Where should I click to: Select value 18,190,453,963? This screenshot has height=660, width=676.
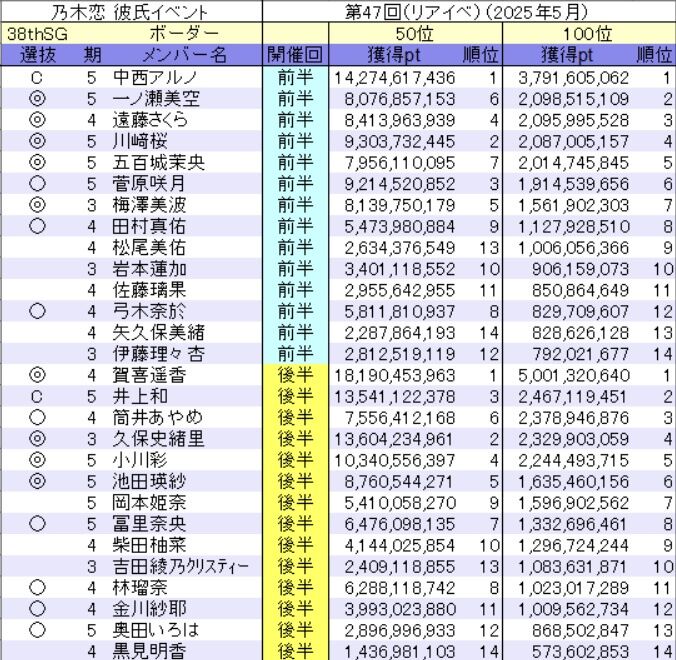pos(394,375)
